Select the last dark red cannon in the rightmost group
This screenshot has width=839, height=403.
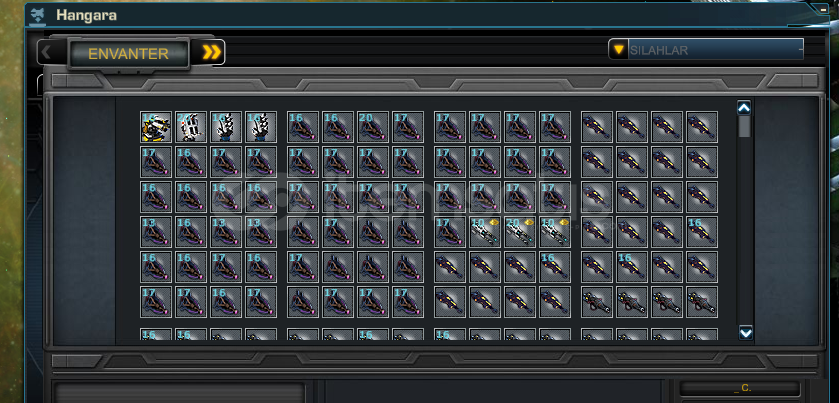pyautogui.click(x=702, y=302)
